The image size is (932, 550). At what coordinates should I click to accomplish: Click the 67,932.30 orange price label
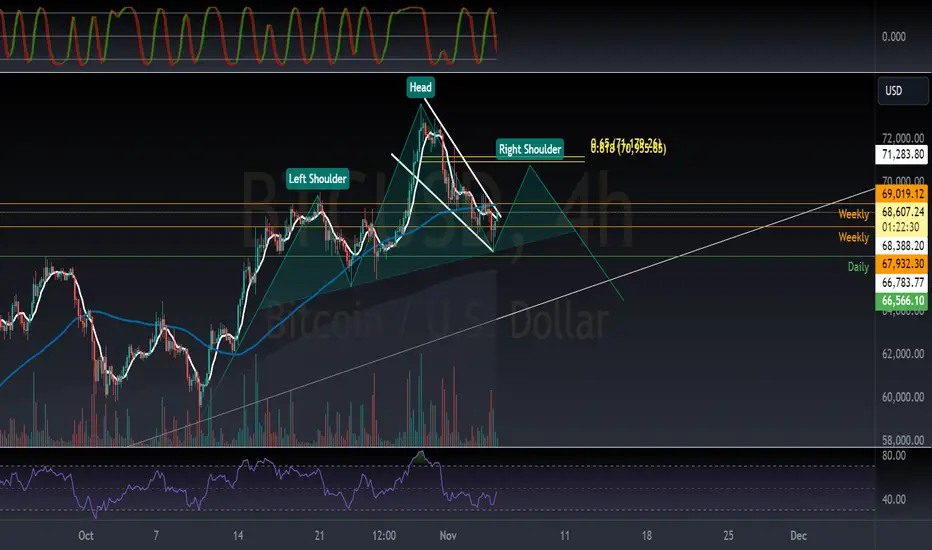coord(902,263)
